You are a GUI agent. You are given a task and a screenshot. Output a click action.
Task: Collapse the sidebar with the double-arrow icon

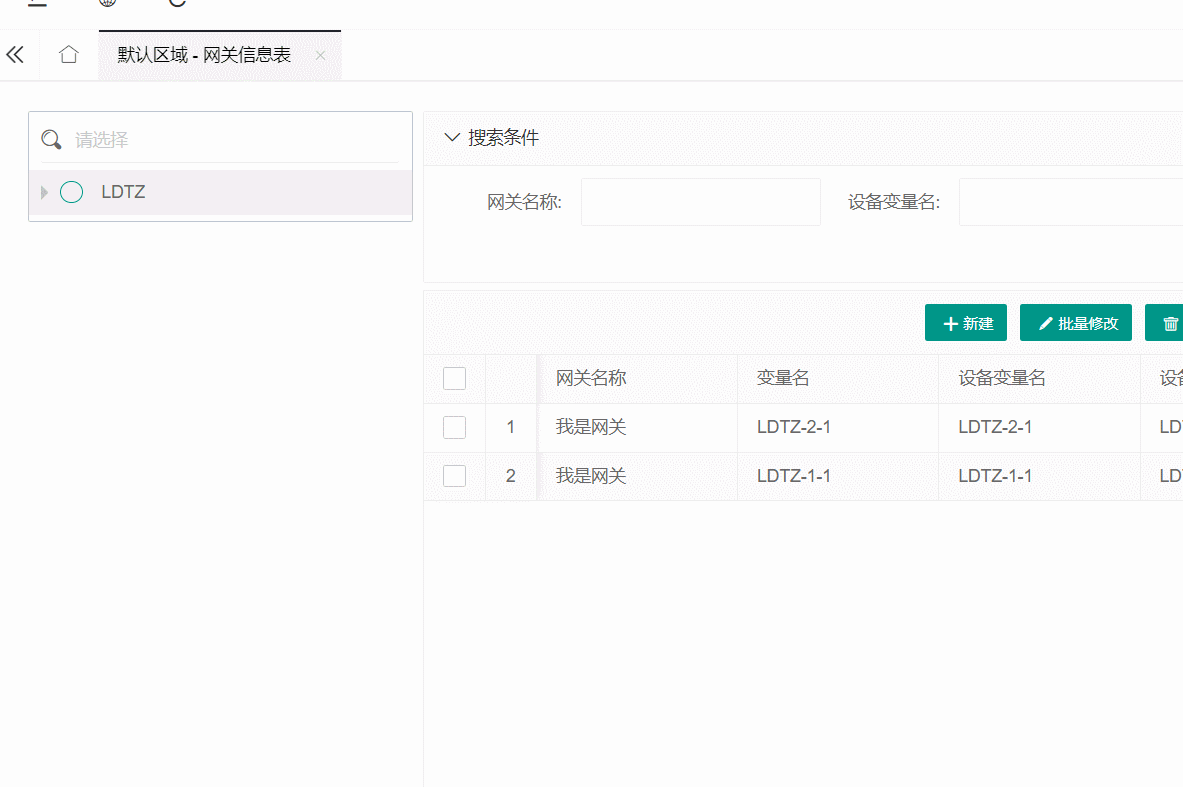point(15,55)
